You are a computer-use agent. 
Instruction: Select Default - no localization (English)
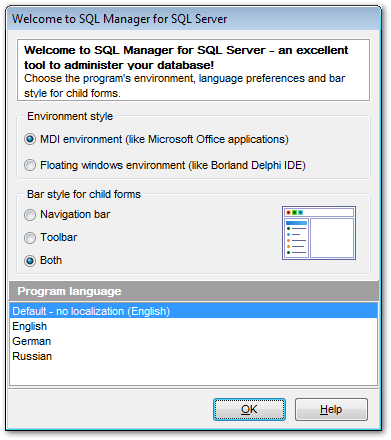pos(193,311)
